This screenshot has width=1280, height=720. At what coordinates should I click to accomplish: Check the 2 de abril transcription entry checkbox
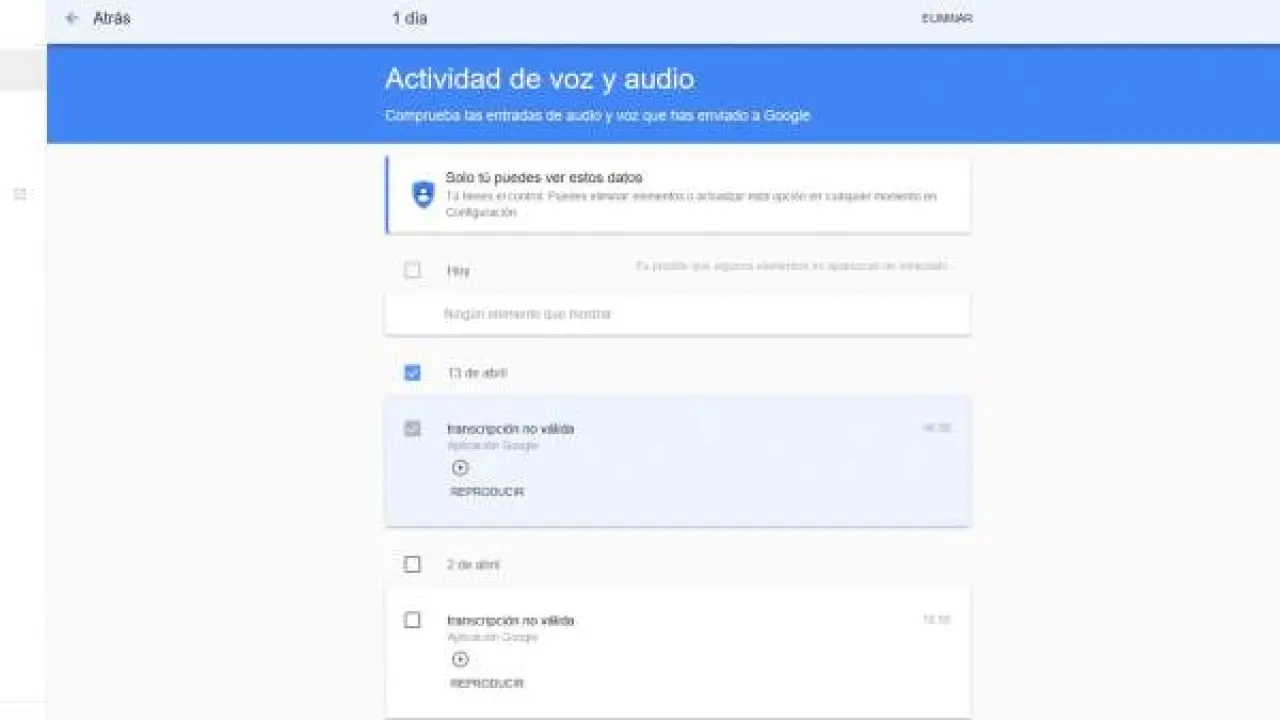(412, 620)
